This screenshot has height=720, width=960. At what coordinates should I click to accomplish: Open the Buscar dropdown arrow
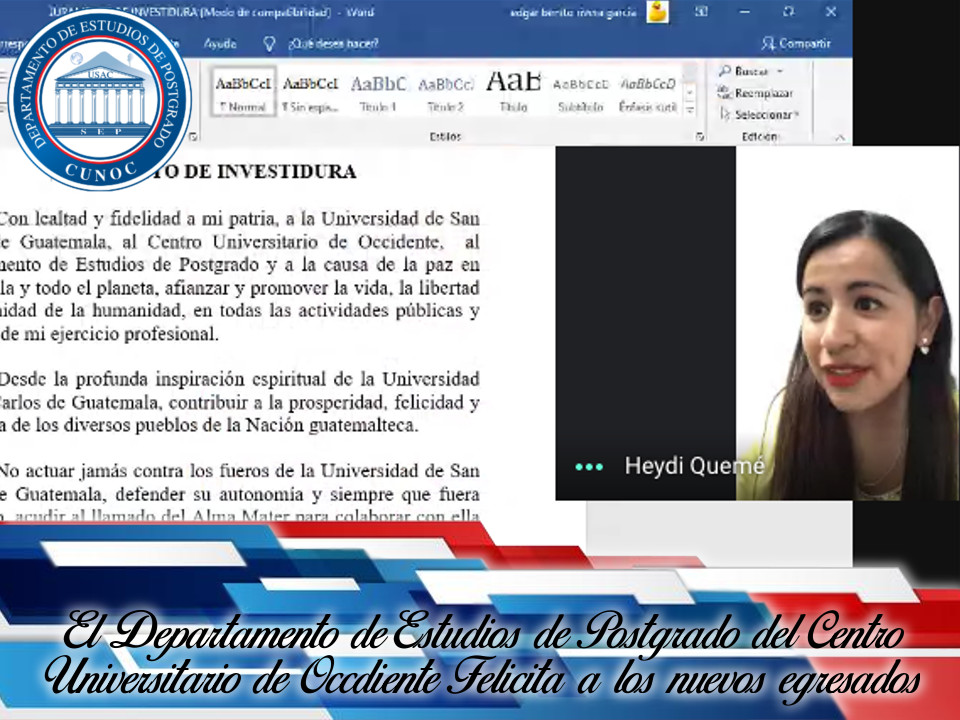pyautogui.click(x=780, y=72)
